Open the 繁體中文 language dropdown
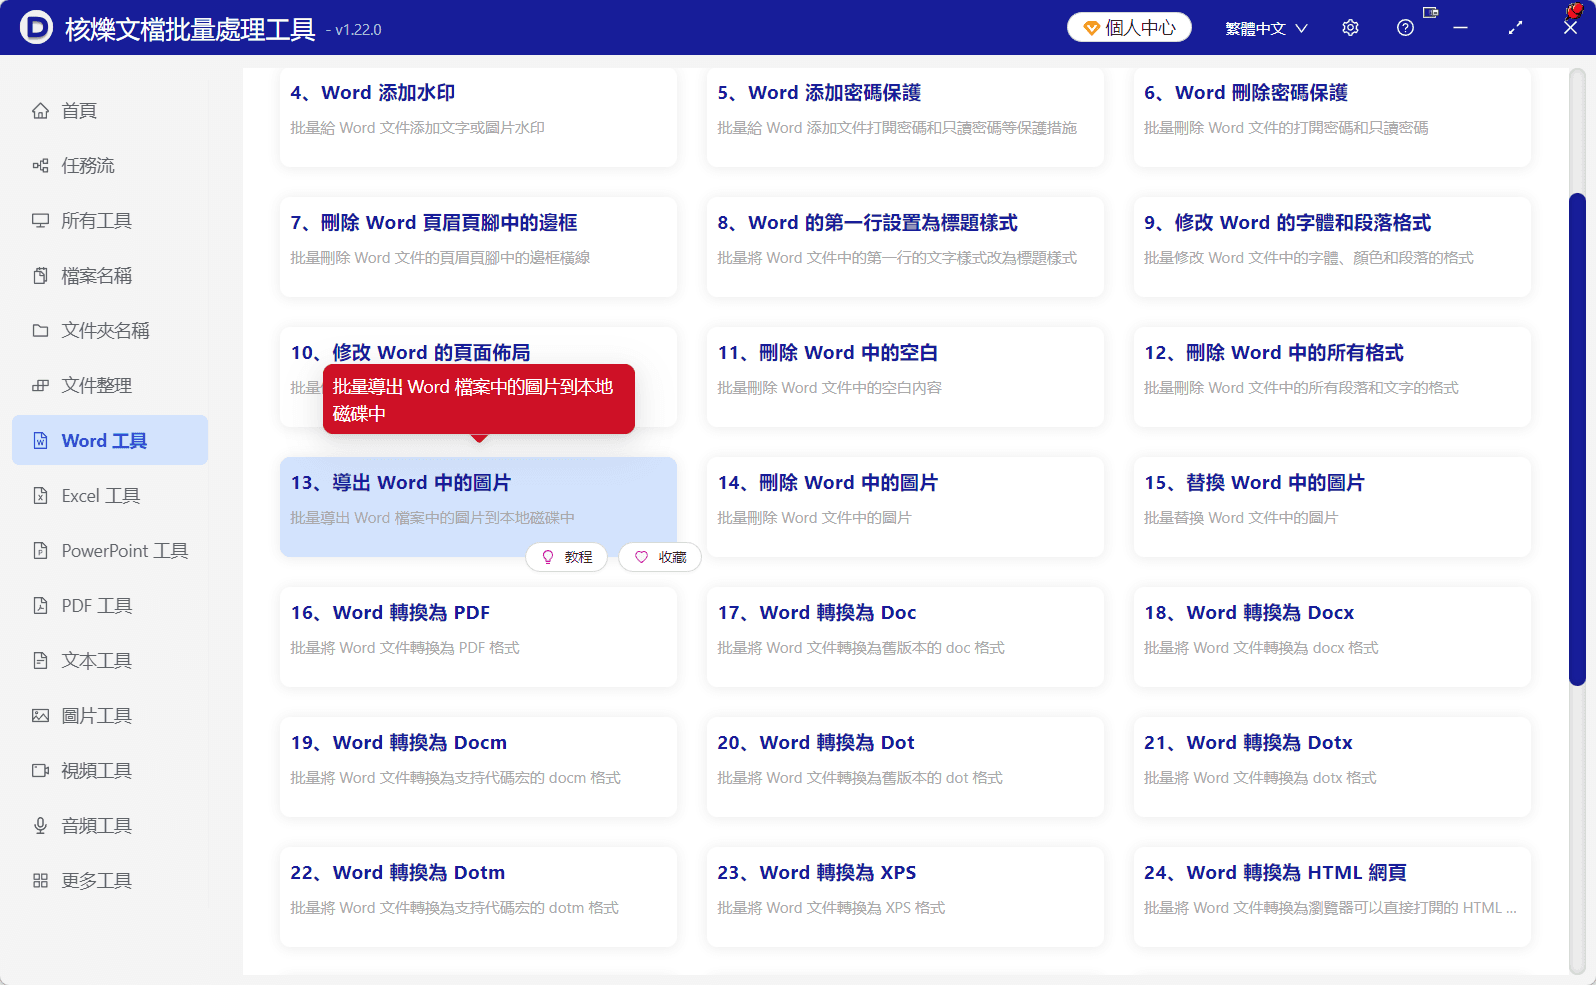 (x=1266, y=28)
